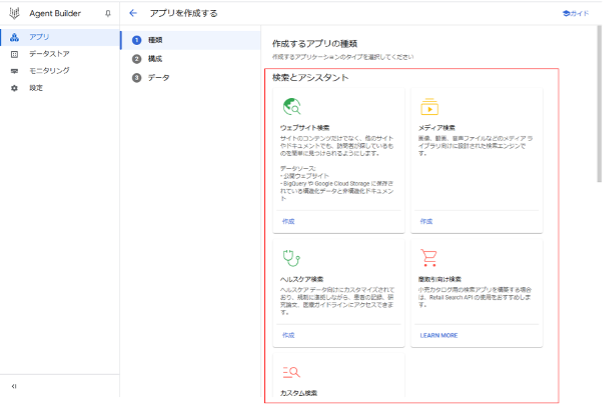Screen dimensions: 604x408
Task: Click the ヘルスケア検索 card title
Action: [x=302, y=279]
